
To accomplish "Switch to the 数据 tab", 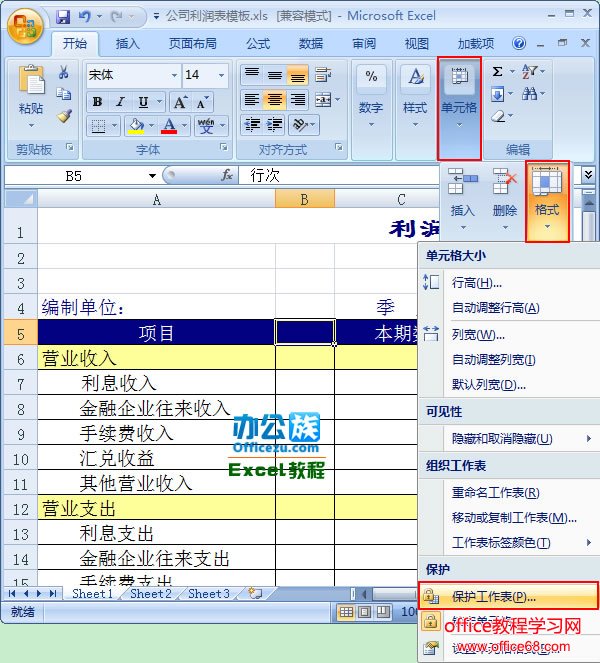I will 311,44.
